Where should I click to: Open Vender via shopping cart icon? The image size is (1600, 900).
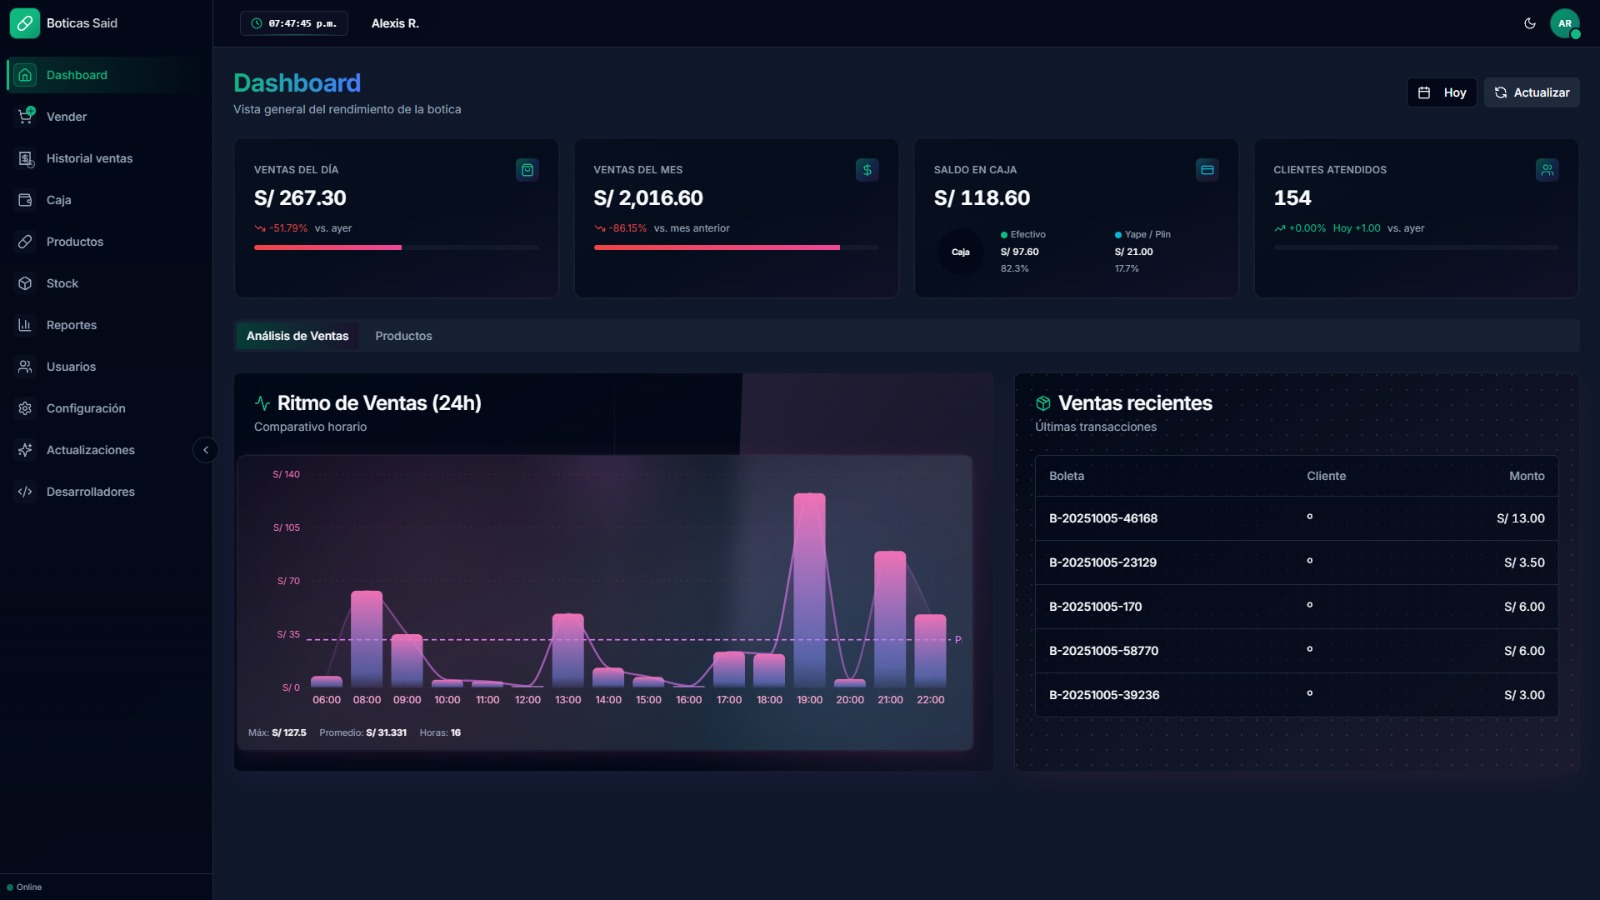point(26,116)
